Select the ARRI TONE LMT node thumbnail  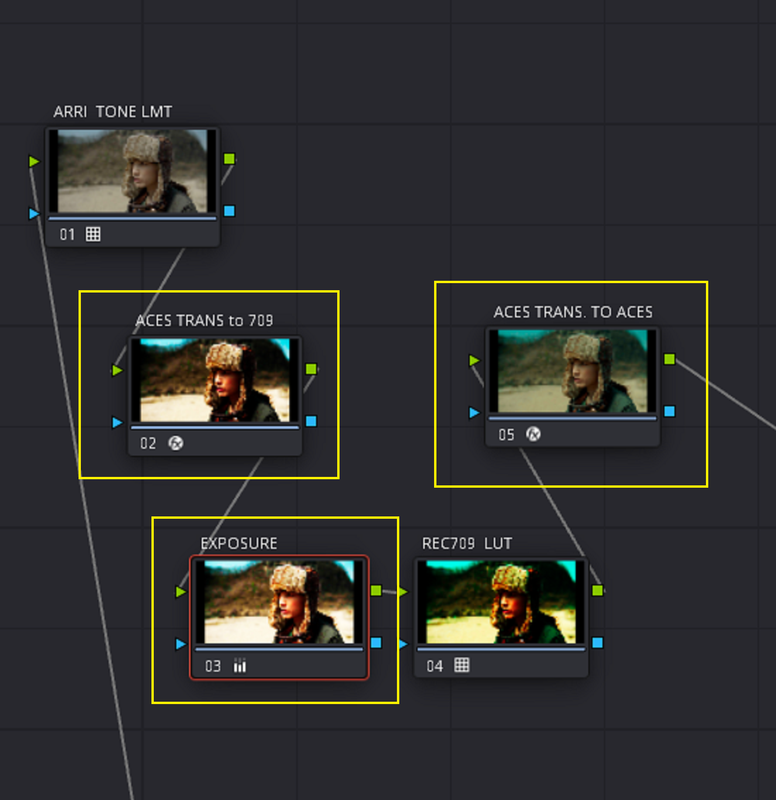click(x=133, y=171)
